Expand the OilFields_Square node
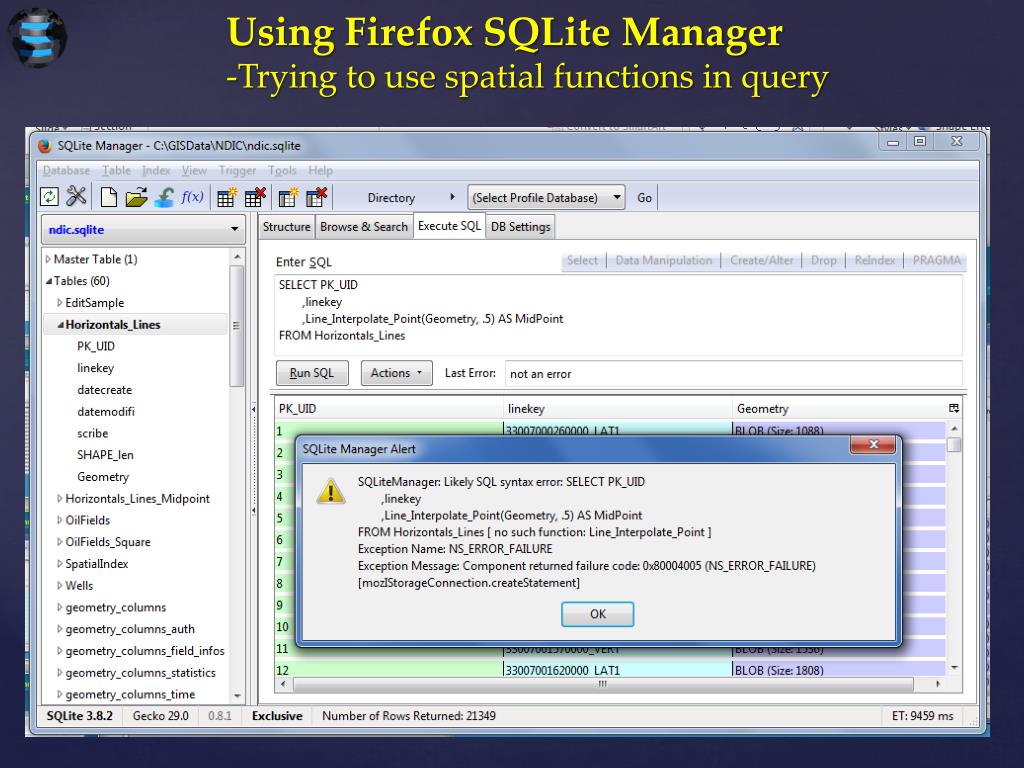 tap(59, 542)
